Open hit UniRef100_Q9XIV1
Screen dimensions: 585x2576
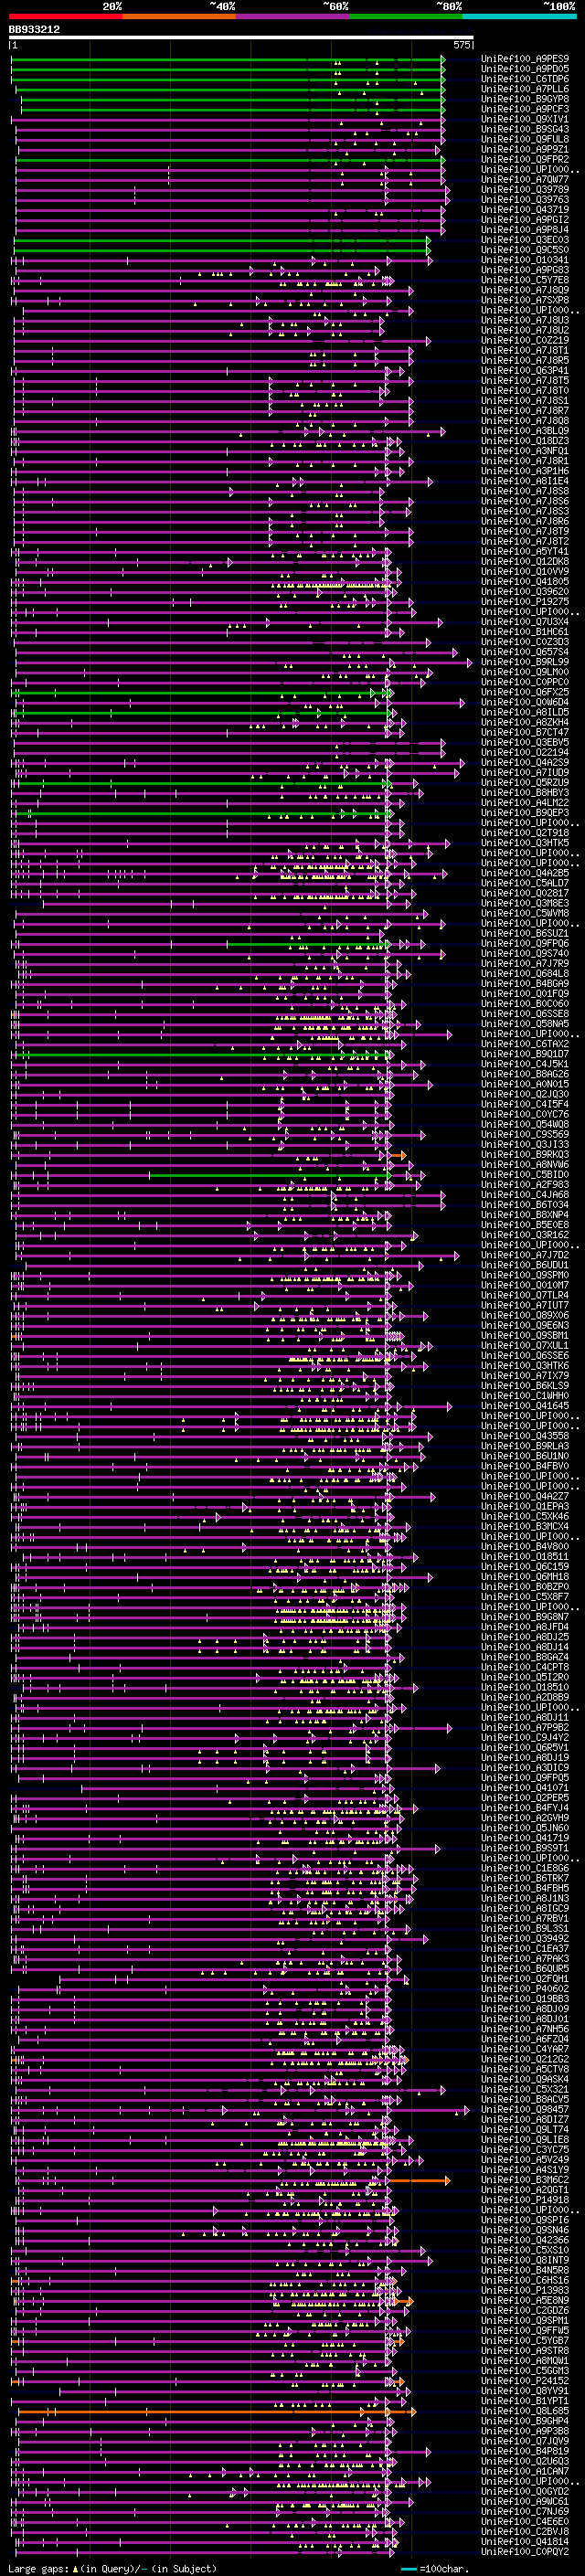click(x=524, y=119)
